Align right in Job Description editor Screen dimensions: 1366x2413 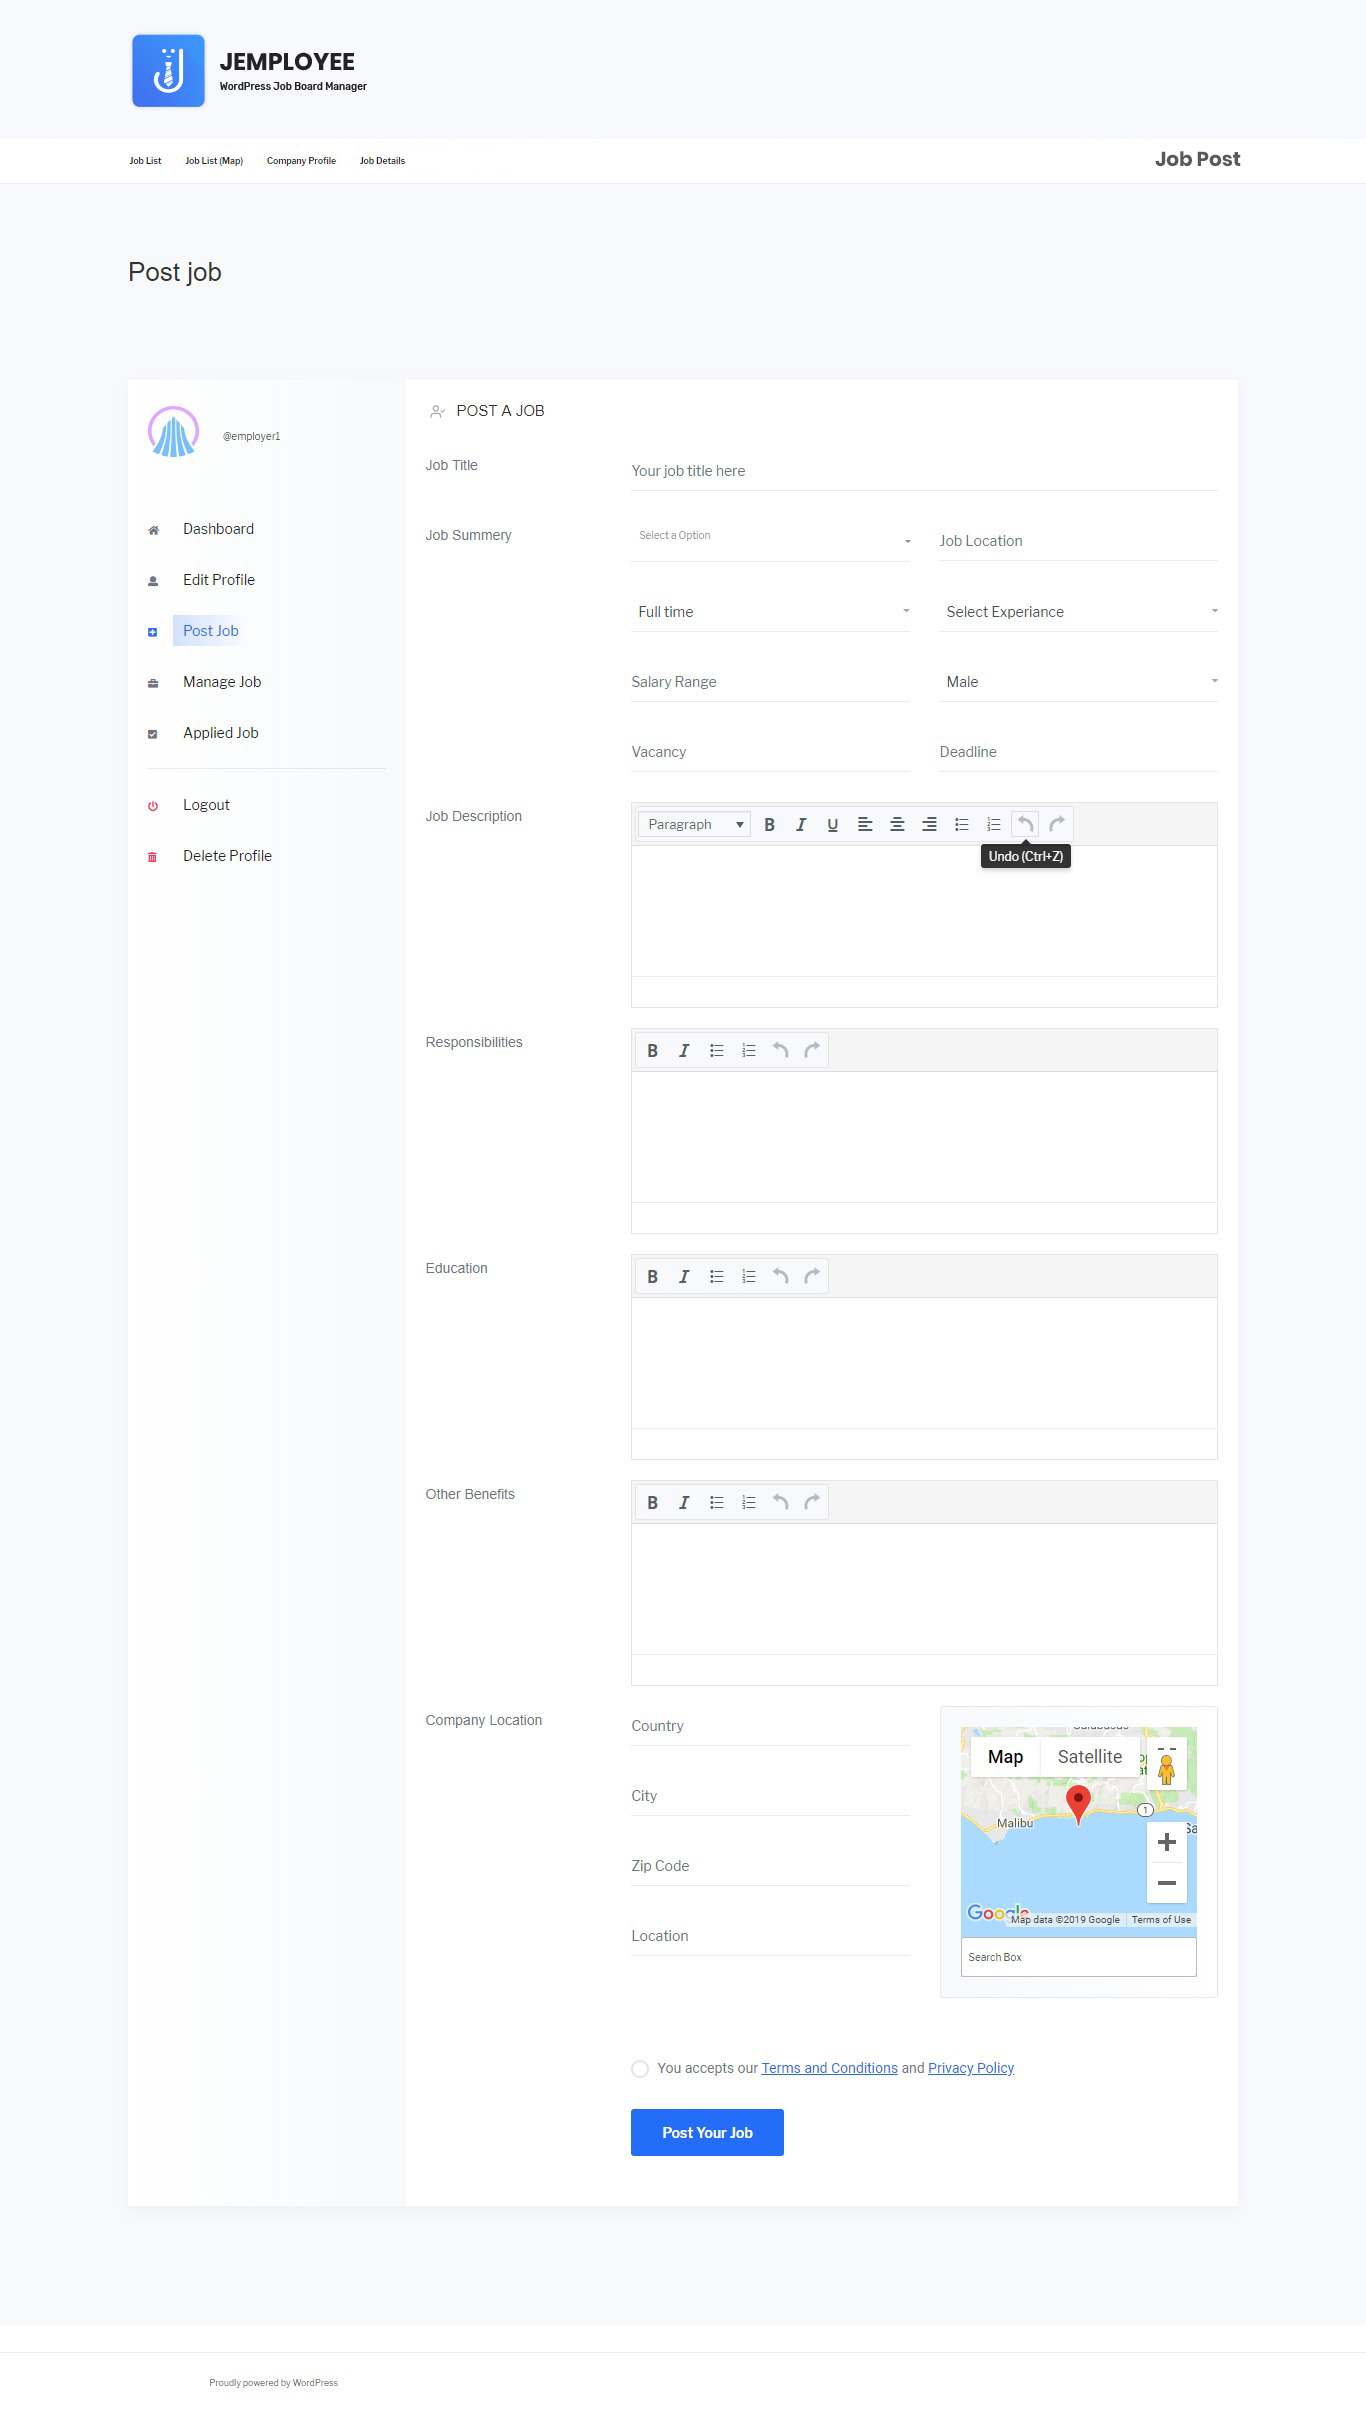click(929, 824)
